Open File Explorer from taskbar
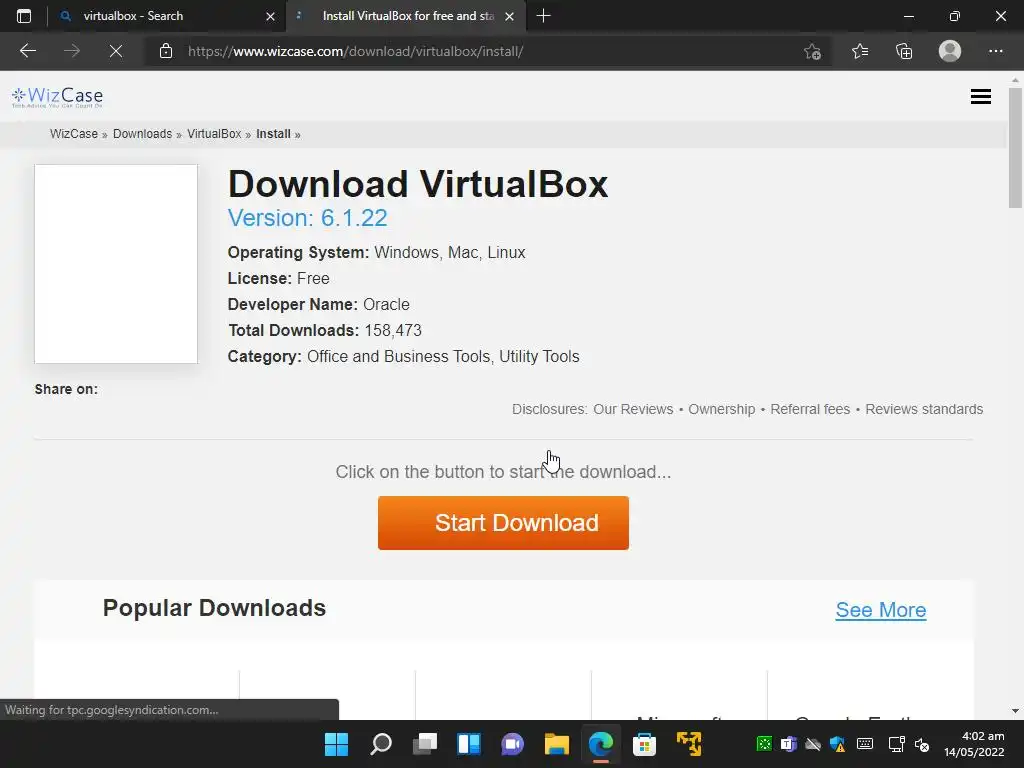 click(x=557, y=744)
